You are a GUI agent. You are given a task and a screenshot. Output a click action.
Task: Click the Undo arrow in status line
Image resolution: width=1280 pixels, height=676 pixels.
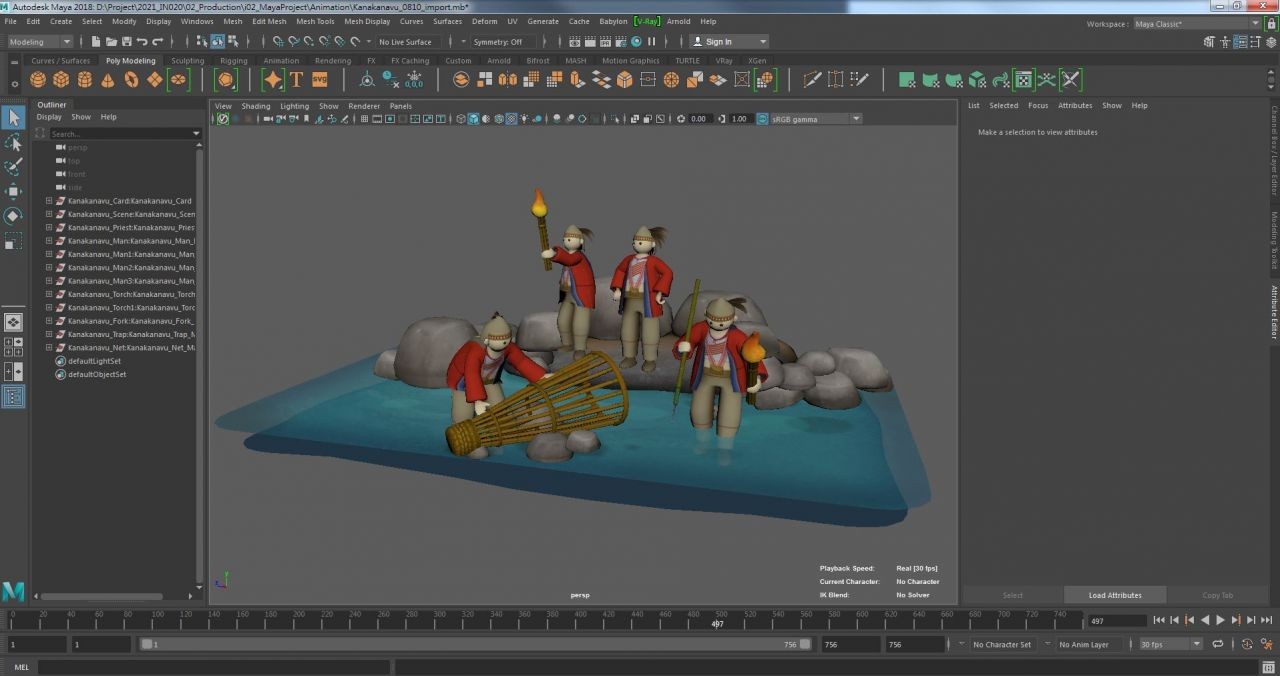click(x=142, y=42)
